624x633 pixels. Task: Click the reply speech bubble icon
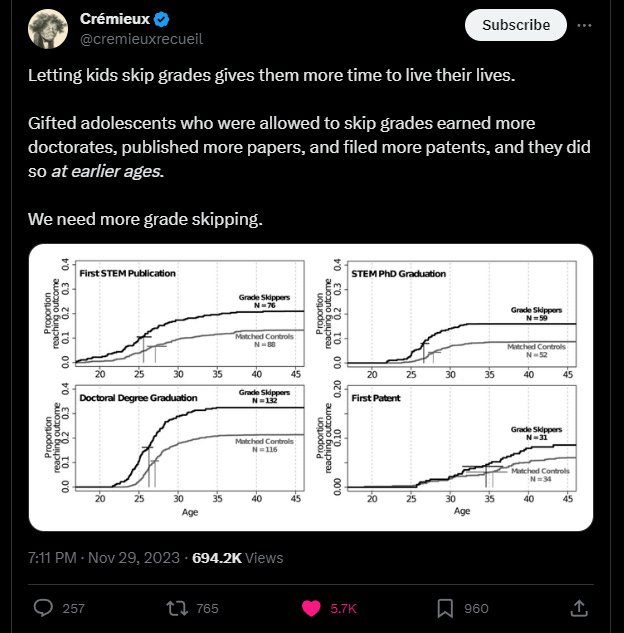pyautogui.click(x=43, y=608)
